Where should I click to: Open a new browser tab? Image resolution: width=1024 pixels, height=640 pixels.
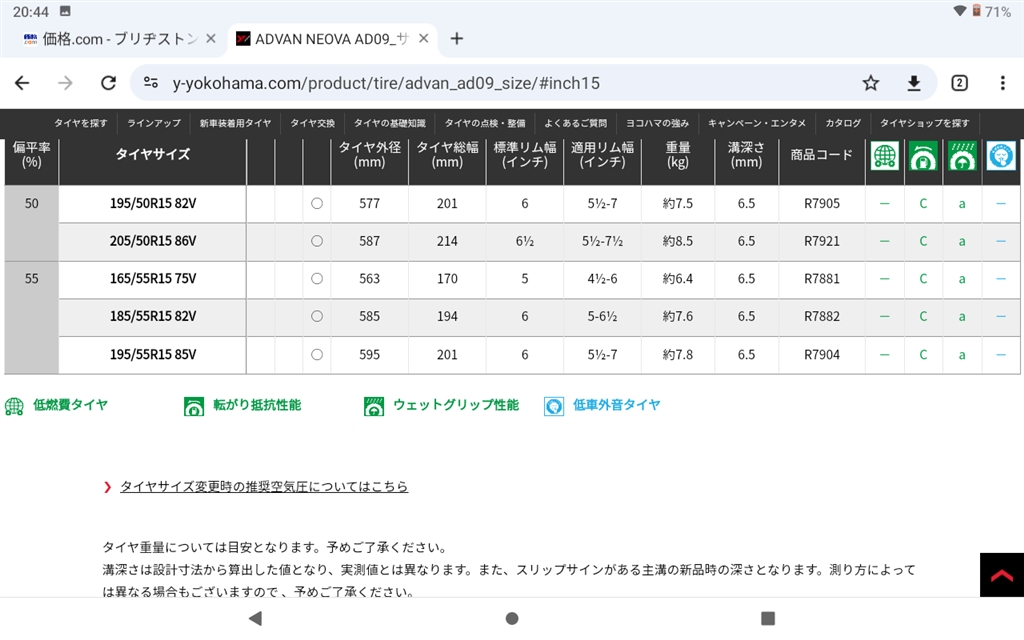tap(457, 39)
